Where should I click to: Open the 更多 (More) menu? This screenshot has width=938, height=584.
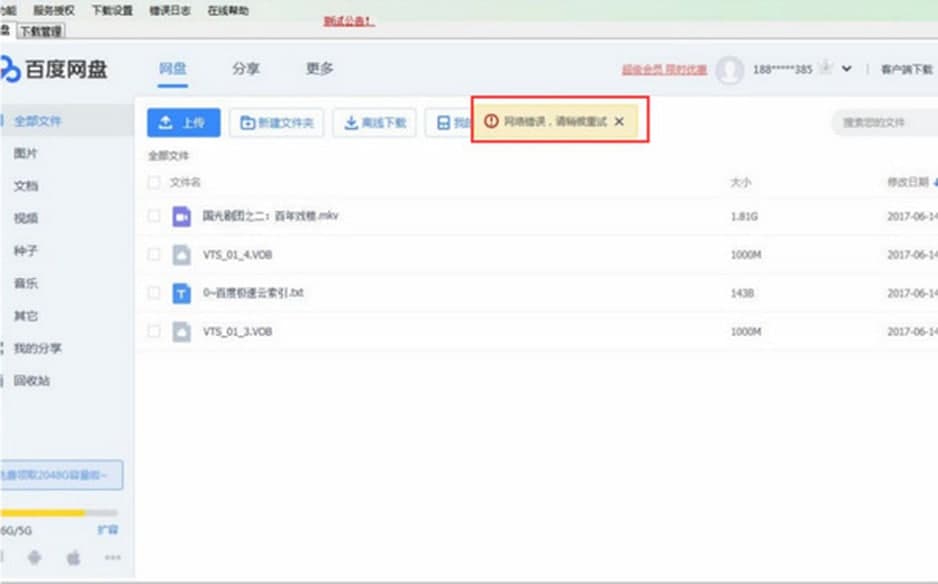(317, 69)
